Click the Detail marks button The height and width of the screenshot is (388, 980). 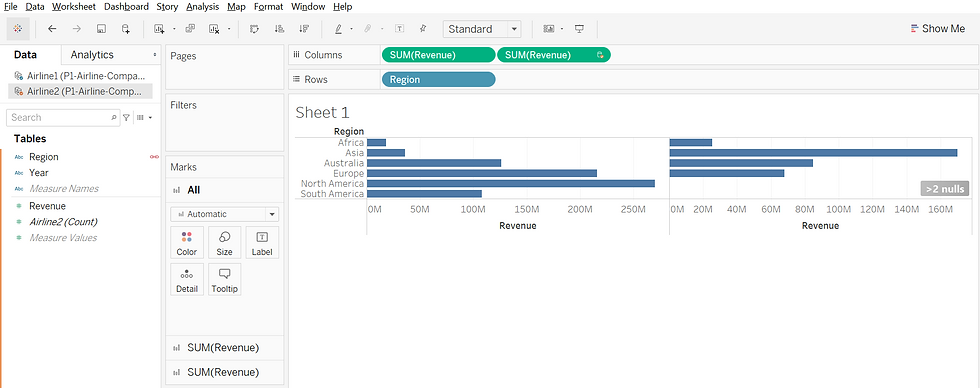click(187, 280)
